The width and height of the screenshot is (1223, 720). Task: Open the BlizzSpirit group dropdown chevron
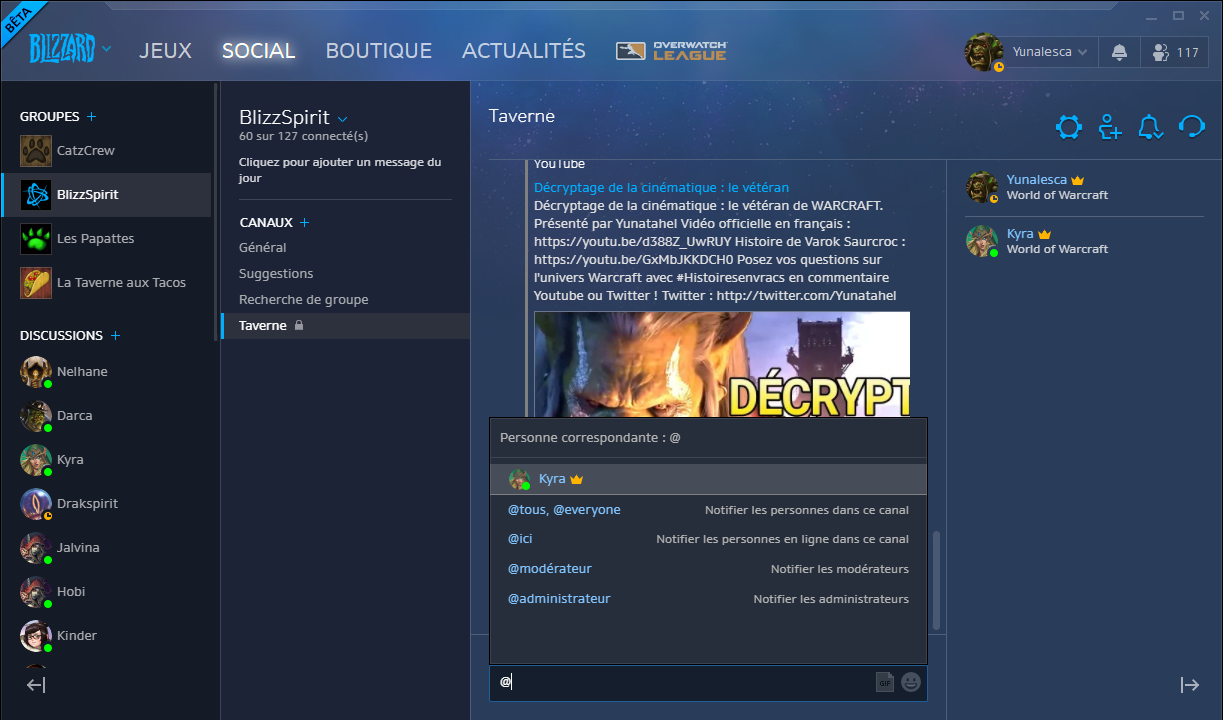343,118
